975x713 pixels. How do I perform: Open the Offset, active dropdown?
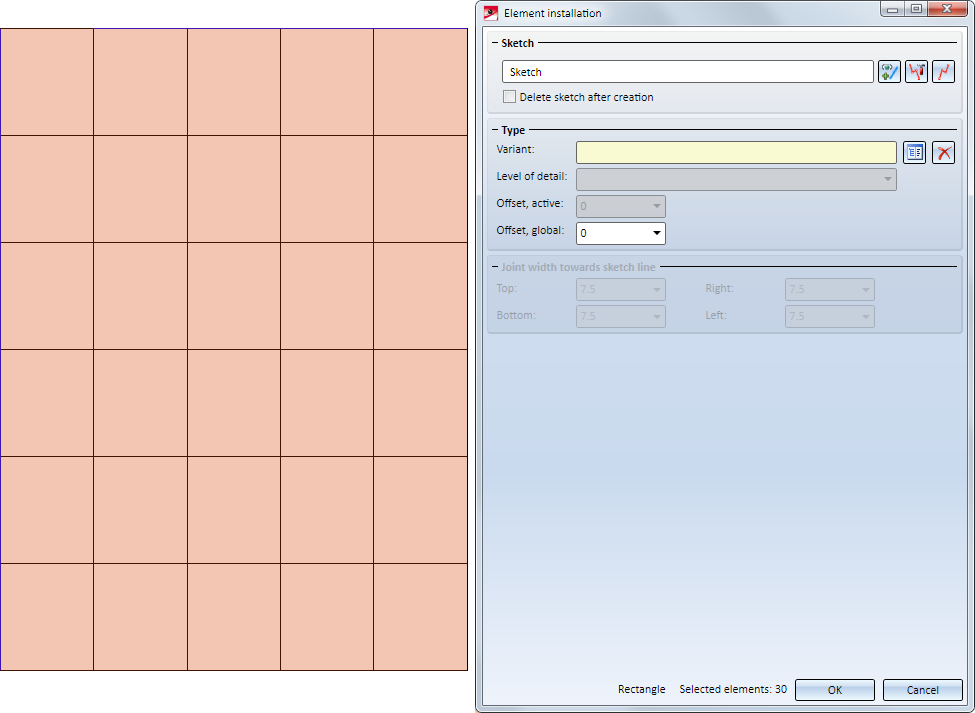621,206
